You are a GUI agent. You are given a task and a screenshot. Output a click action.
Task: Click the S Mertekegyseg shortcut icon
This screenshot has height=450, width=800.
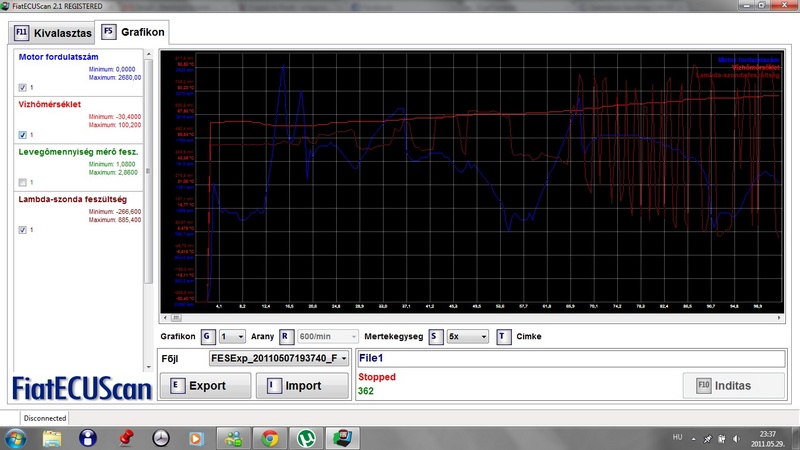coord(435,336)
